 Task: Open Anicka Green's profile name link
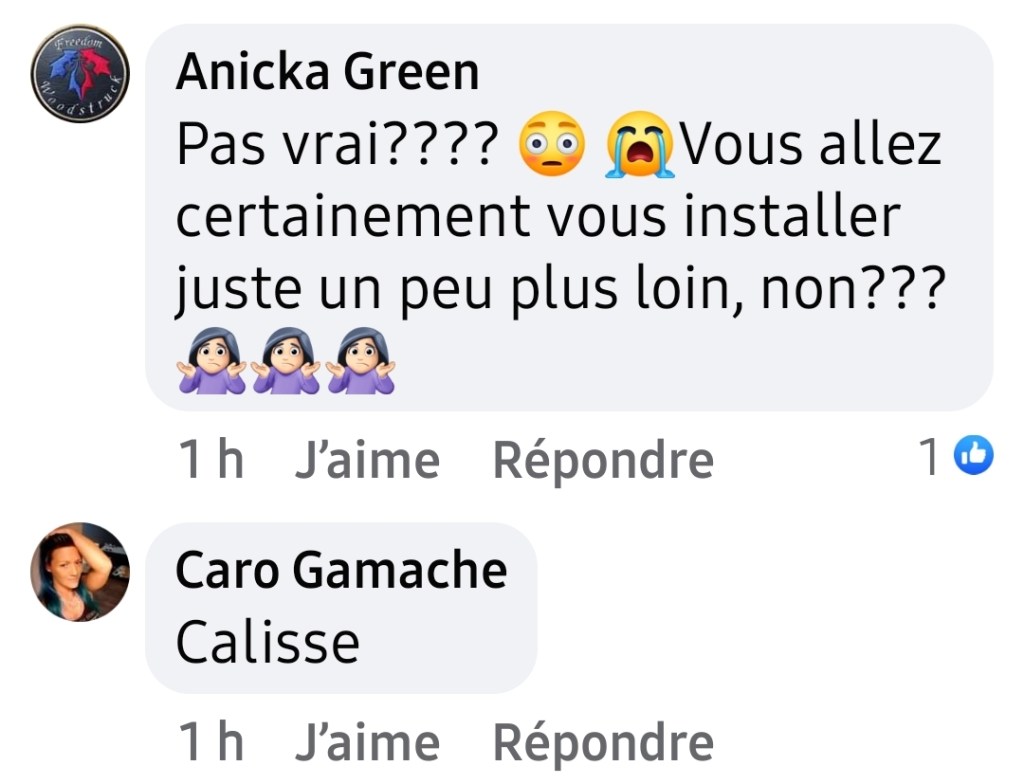point(327,72)
